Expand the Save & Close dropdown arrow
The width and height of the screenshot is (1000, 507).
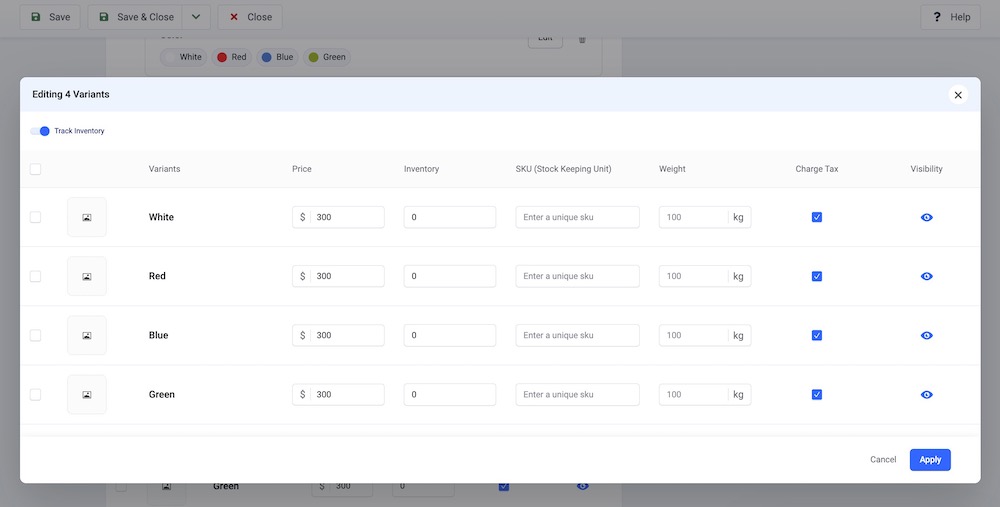click(196, 17)
